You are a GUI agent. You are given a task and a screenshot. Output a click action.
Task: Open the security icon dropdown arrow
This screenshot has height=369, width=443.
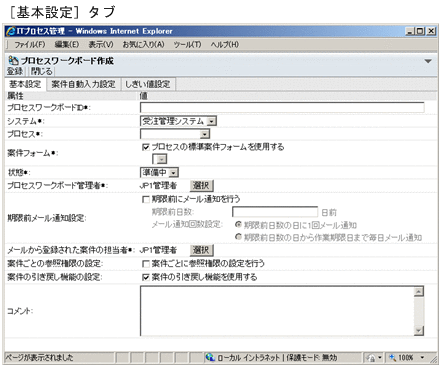[380, 358]
